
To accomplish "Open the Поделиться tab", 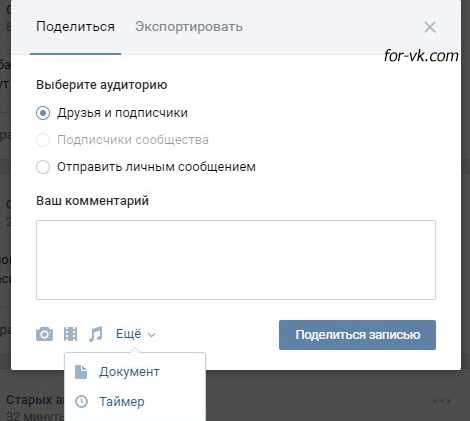I will [75, 27].
